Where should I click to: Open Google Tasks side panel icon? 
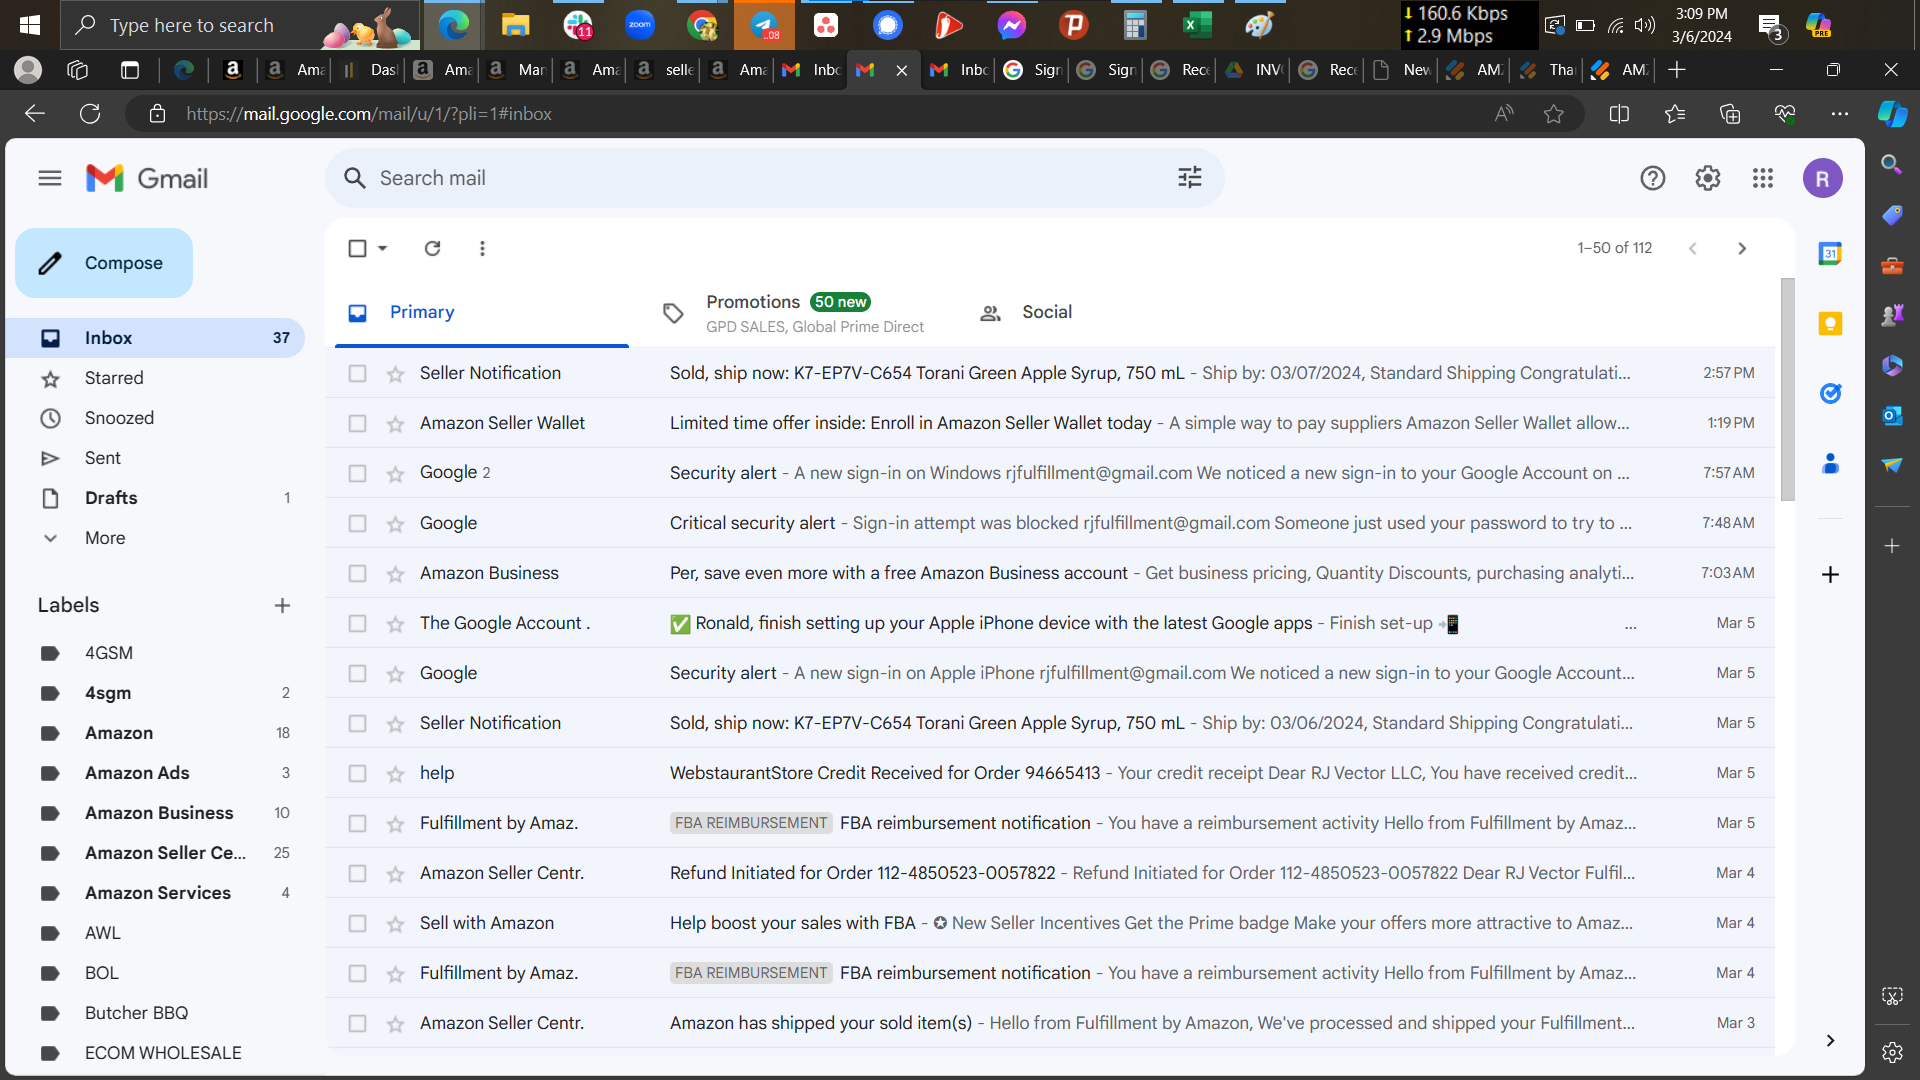coord(1830,394)
